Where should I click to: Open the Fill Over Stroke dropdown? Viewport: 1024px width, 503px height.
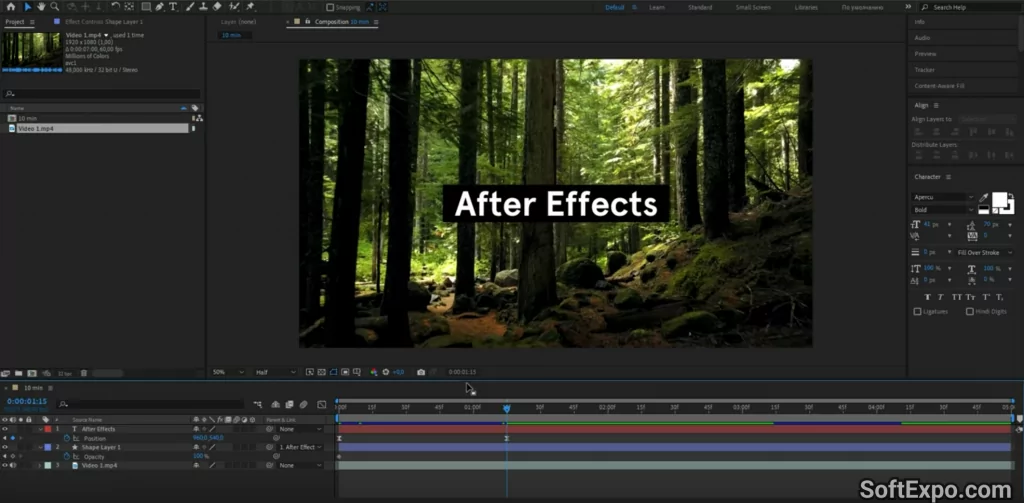(985, 252)
